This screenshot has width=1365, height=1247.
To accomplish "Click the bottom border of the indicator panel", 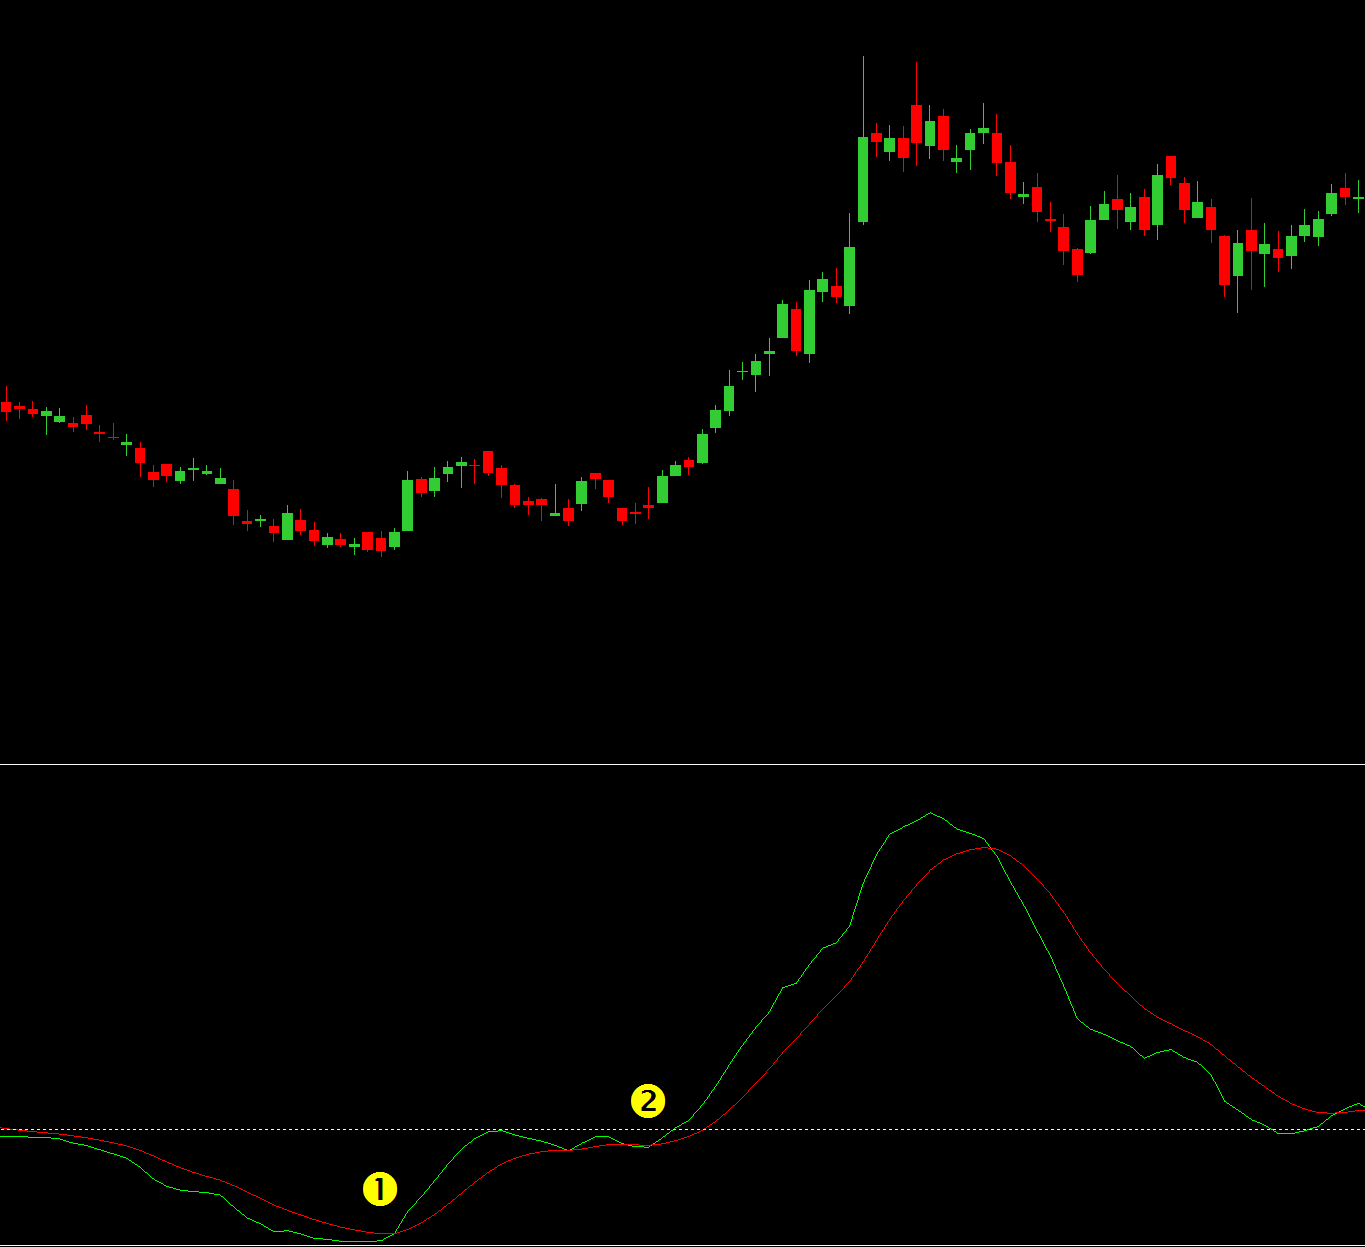I will (x=682, y=1245).
